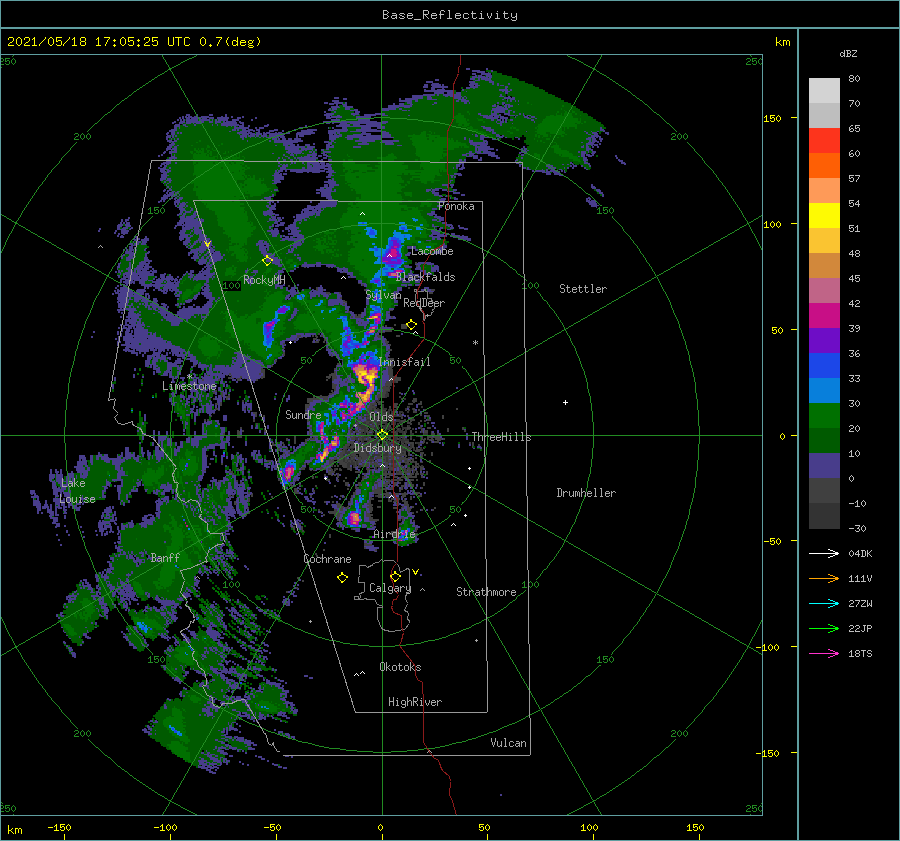
Task: Pick the top light-gray 80 dBZ swatch
Action: tap(824, 91)
